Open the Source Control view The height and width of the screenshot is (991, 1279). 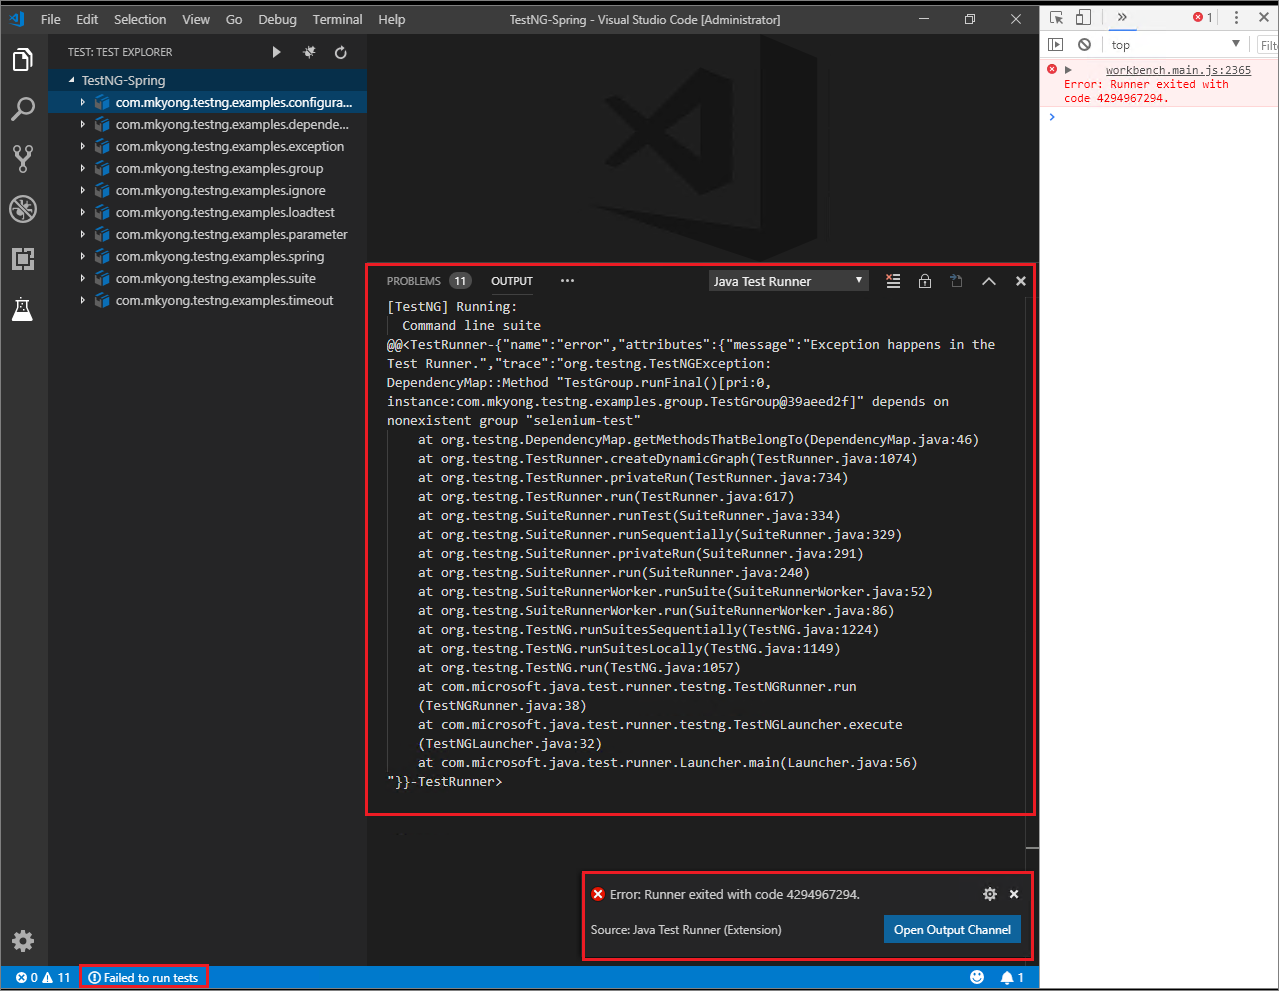click(x=23, y=158)
